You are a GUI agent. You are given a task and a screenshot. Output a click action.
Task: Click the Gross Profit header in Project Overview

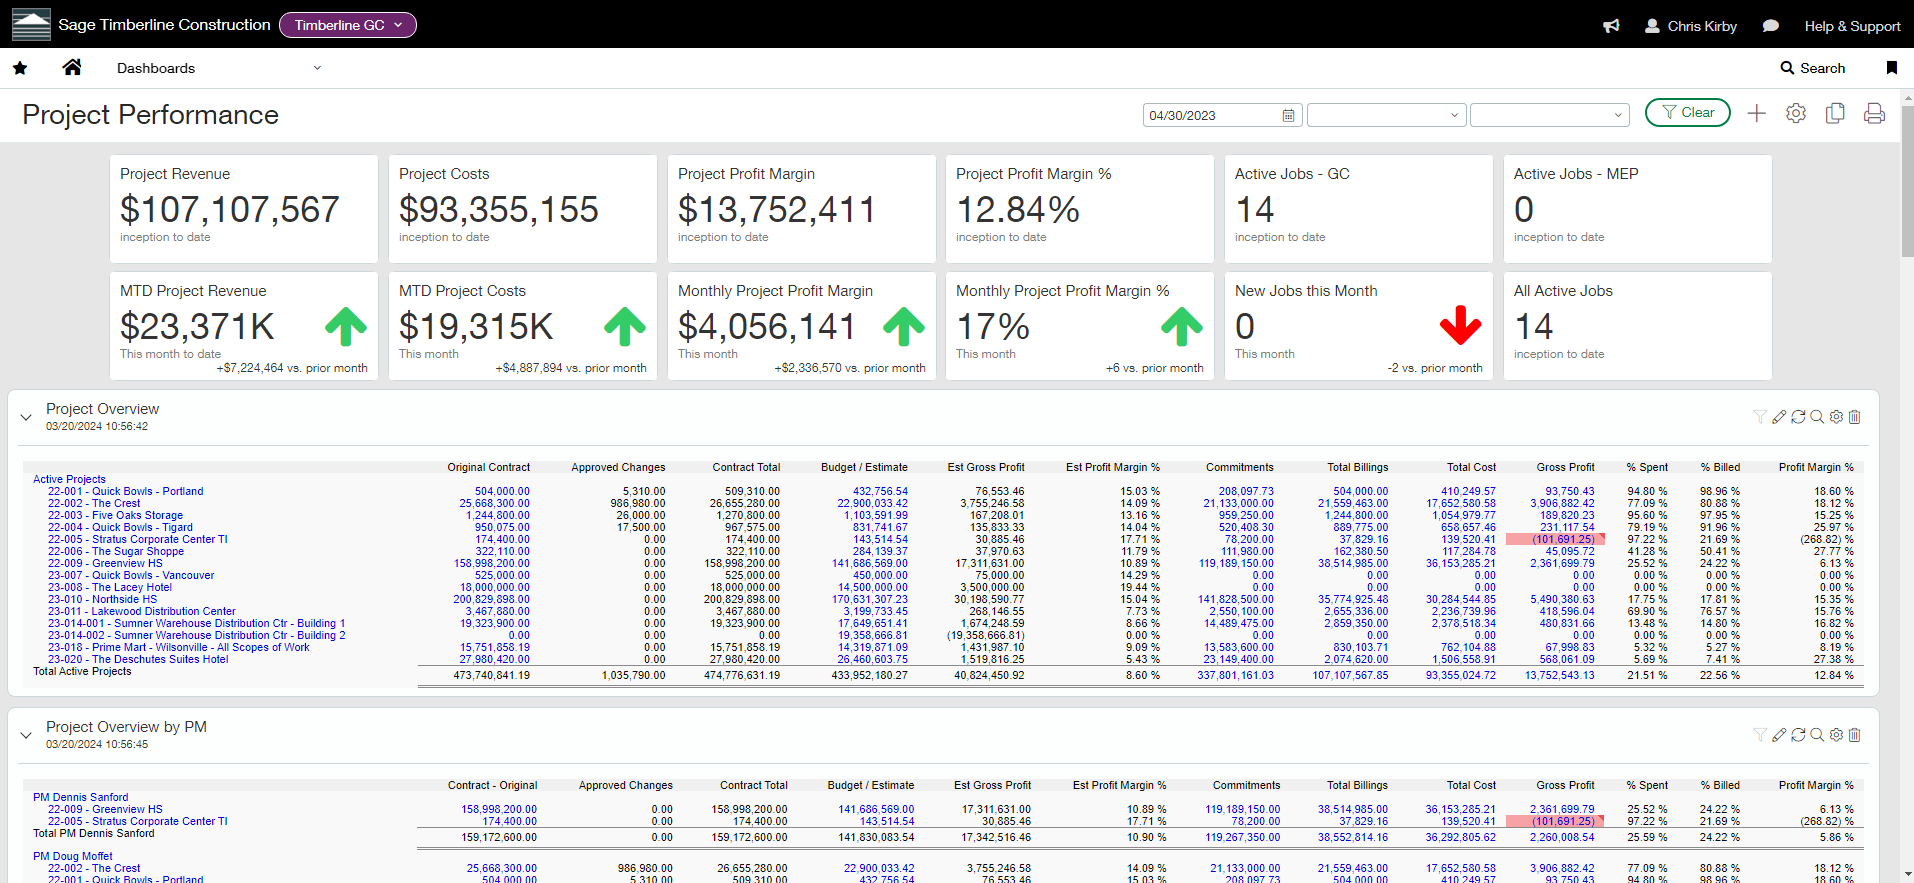point(1565,467)
